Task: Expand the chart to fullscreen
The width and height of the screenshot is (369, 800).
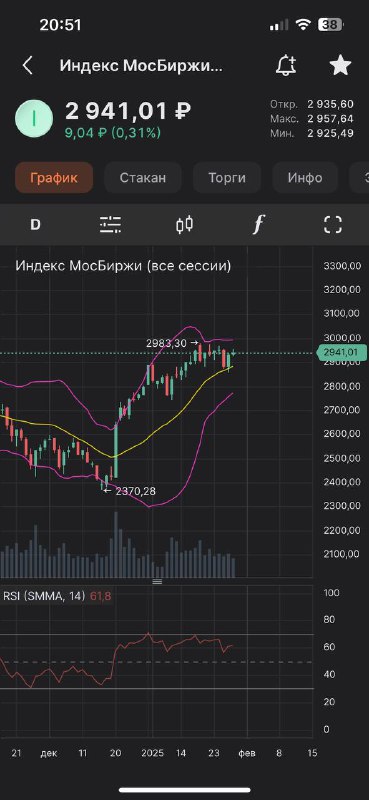Action: click(x=333, y=224)
